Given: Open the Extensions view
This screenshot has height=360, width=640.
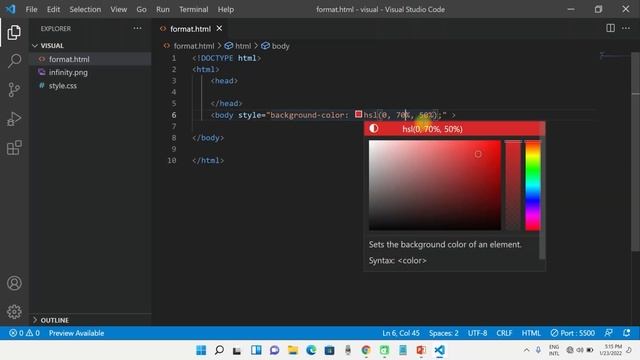Looking at the screenshot, I should click(x=14, y=148).
